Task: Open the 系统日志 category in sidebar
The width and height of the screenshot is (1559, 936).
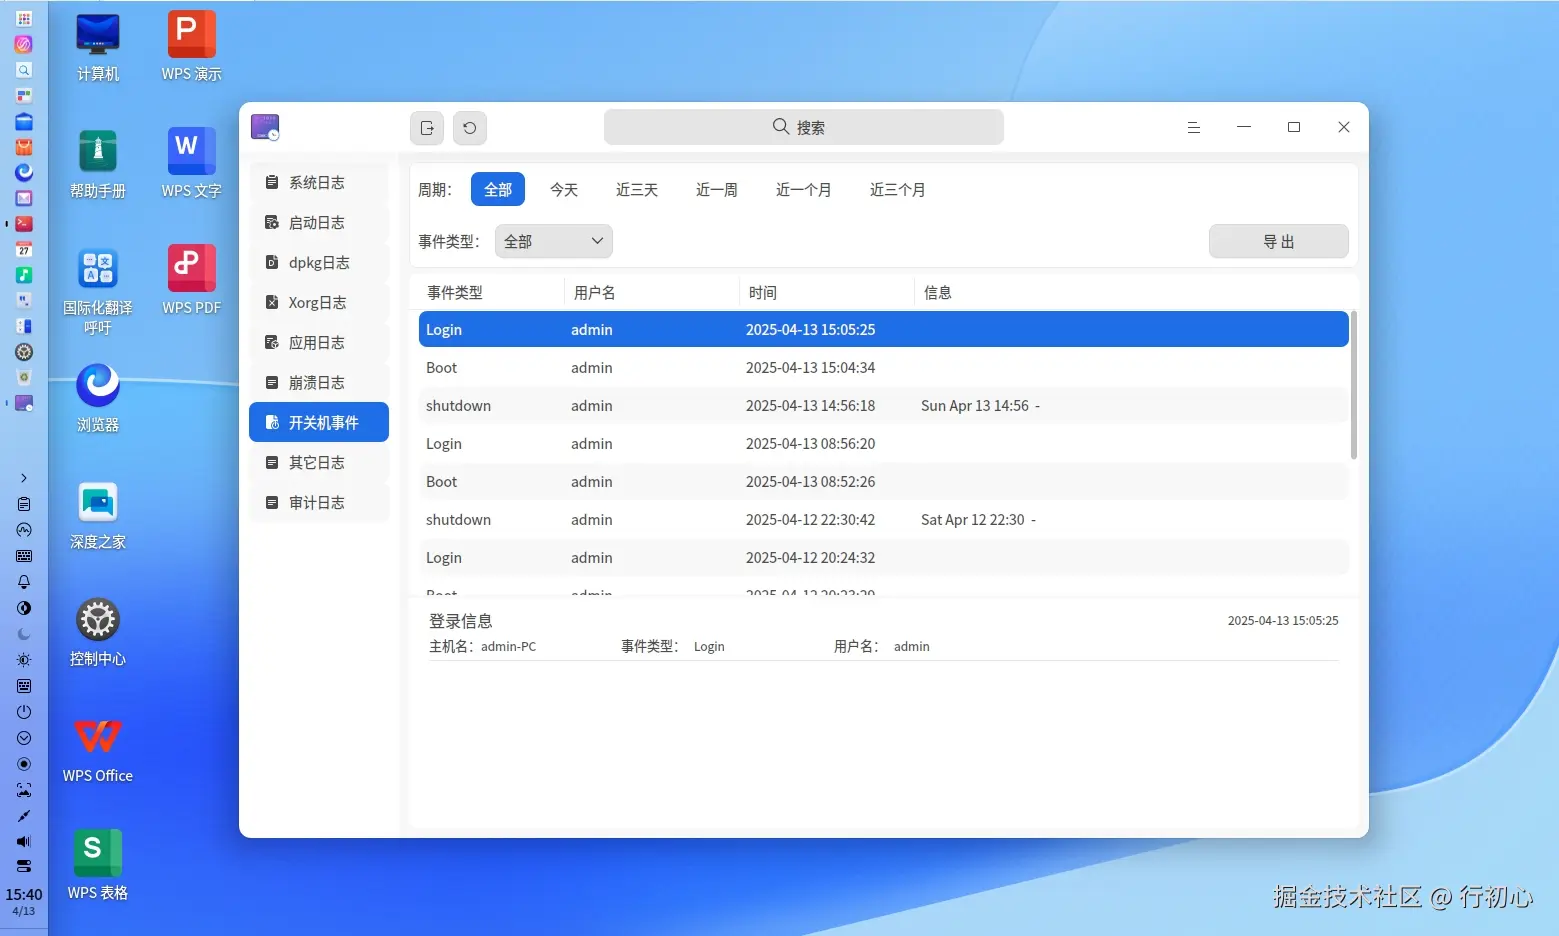Action: tap(316, 182)
